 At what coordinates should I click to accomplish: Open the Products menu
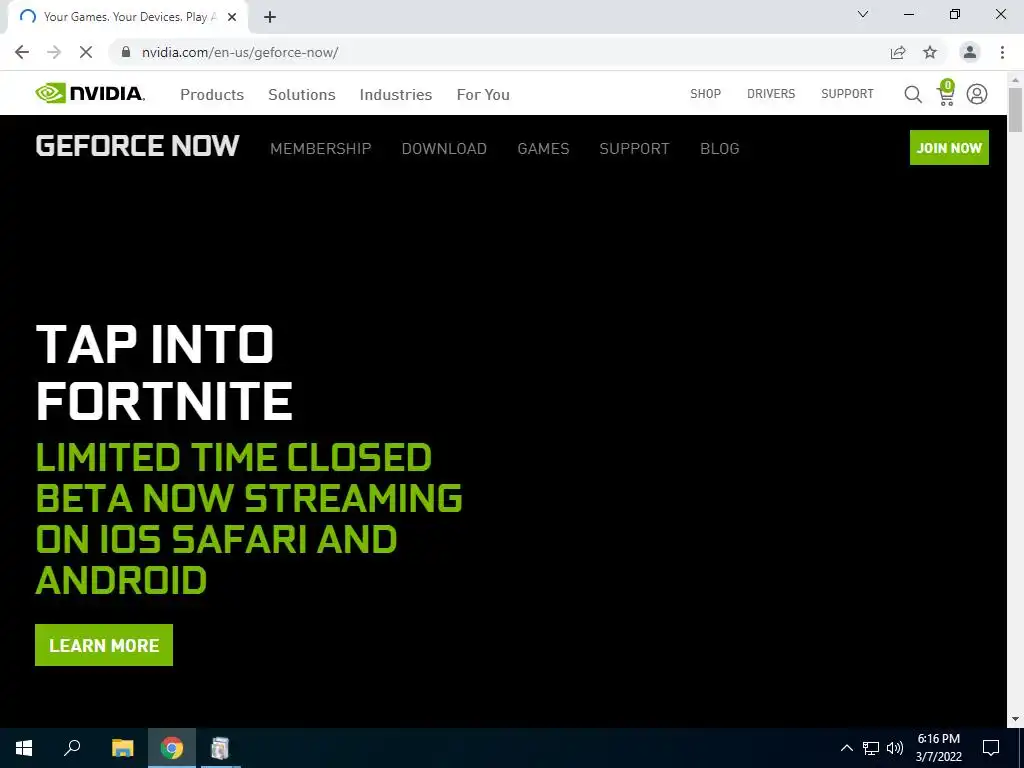[x=212, y=95]
